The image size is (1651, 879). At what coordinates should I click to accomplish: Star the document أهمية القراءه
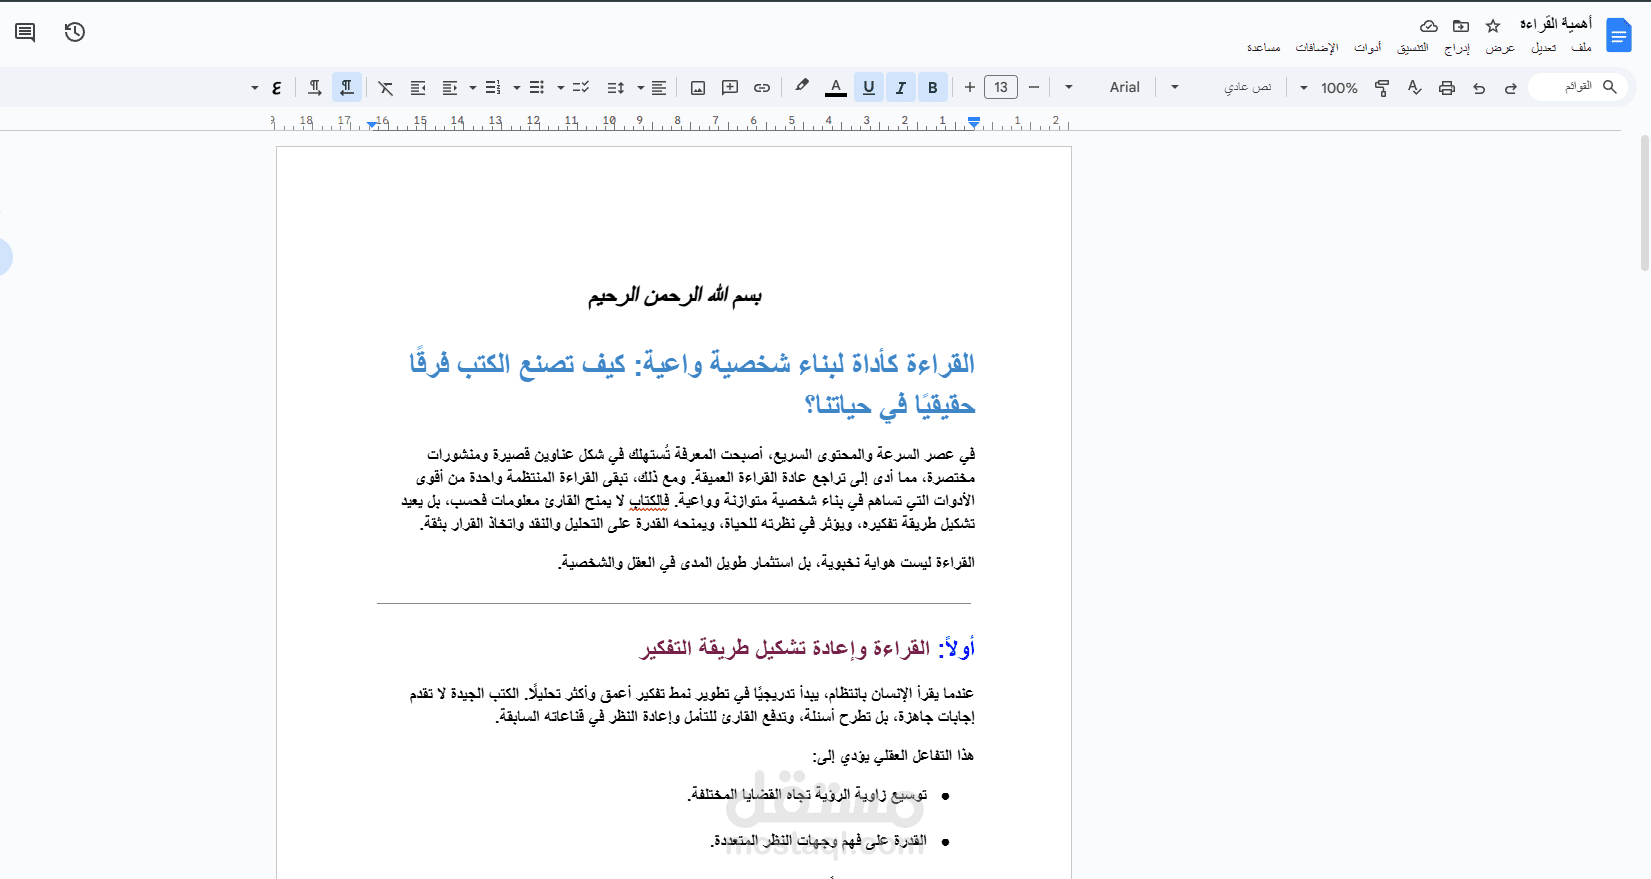point(1493,26)
